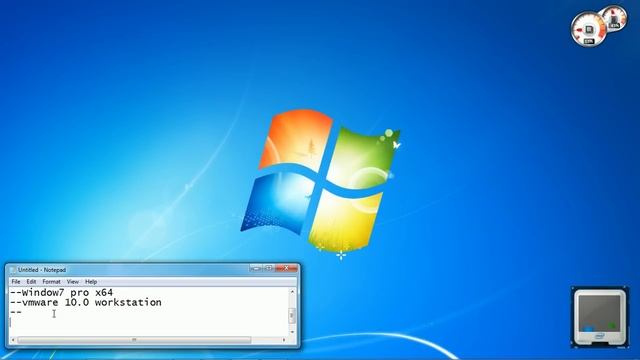The width and height of the screenshot is (640, 360).
Task: Click the CPU usage dial gadget
Action: [588, 29]
